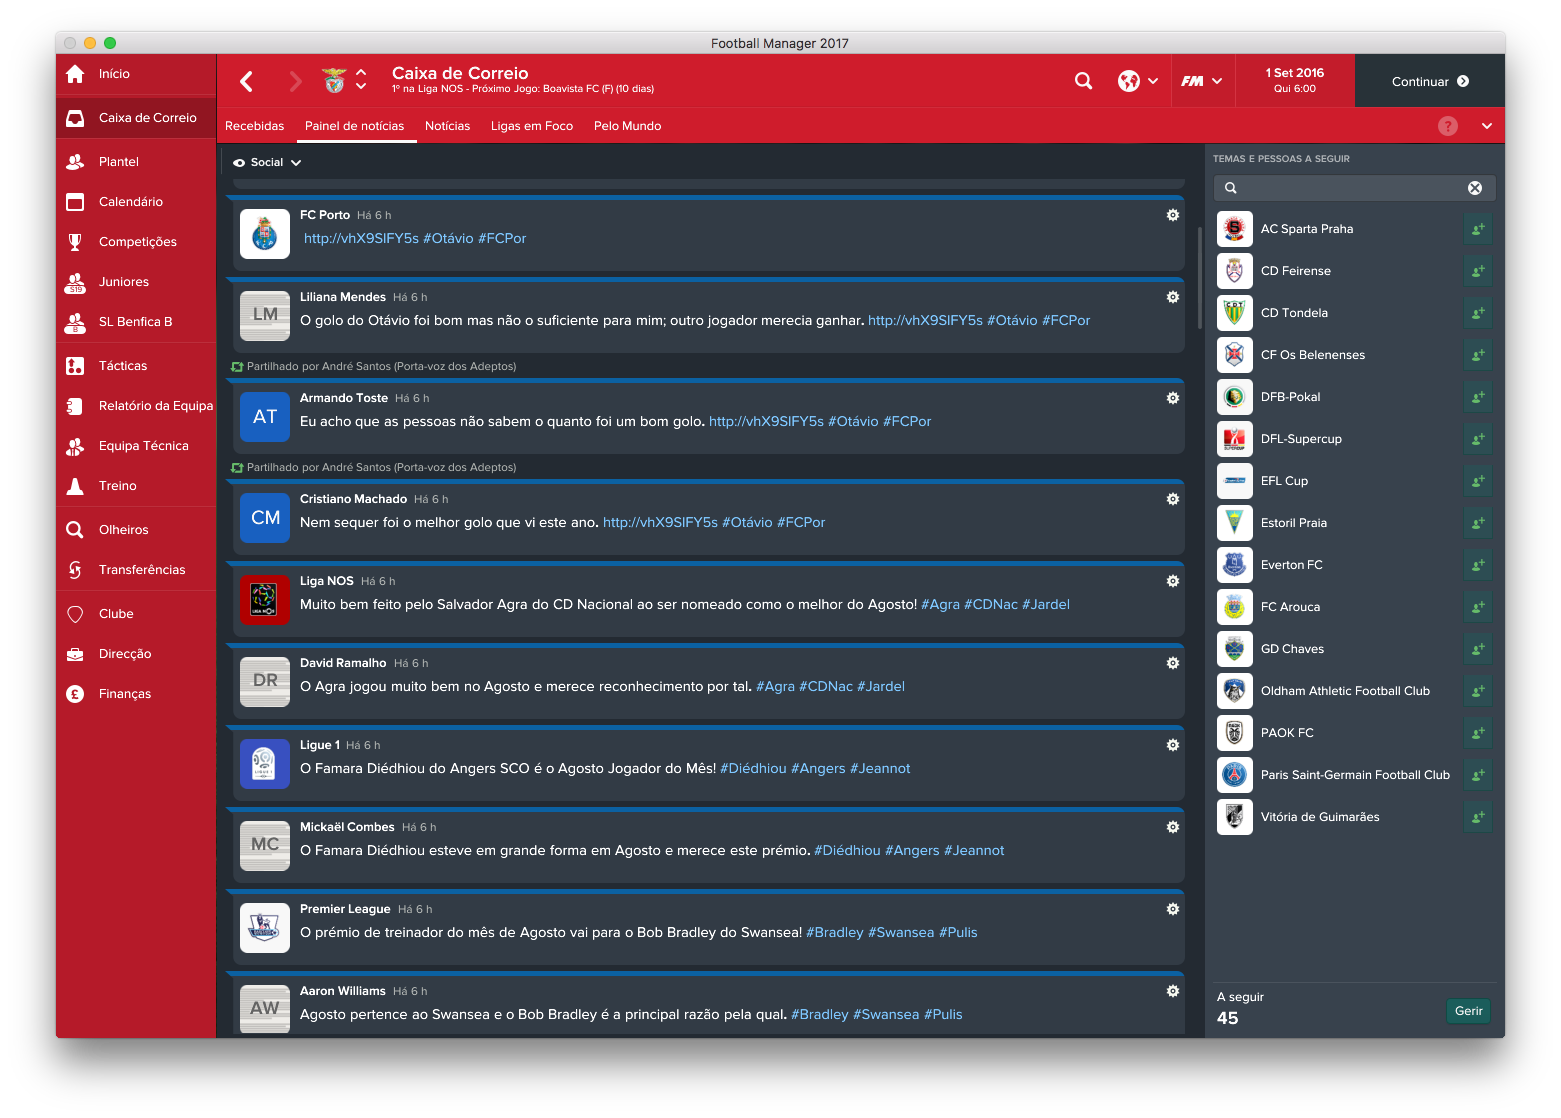Viewport: 1561px width, 1118px height.
Task: Open the date 1 Set 2016 panel
Action: point(1295,81)
